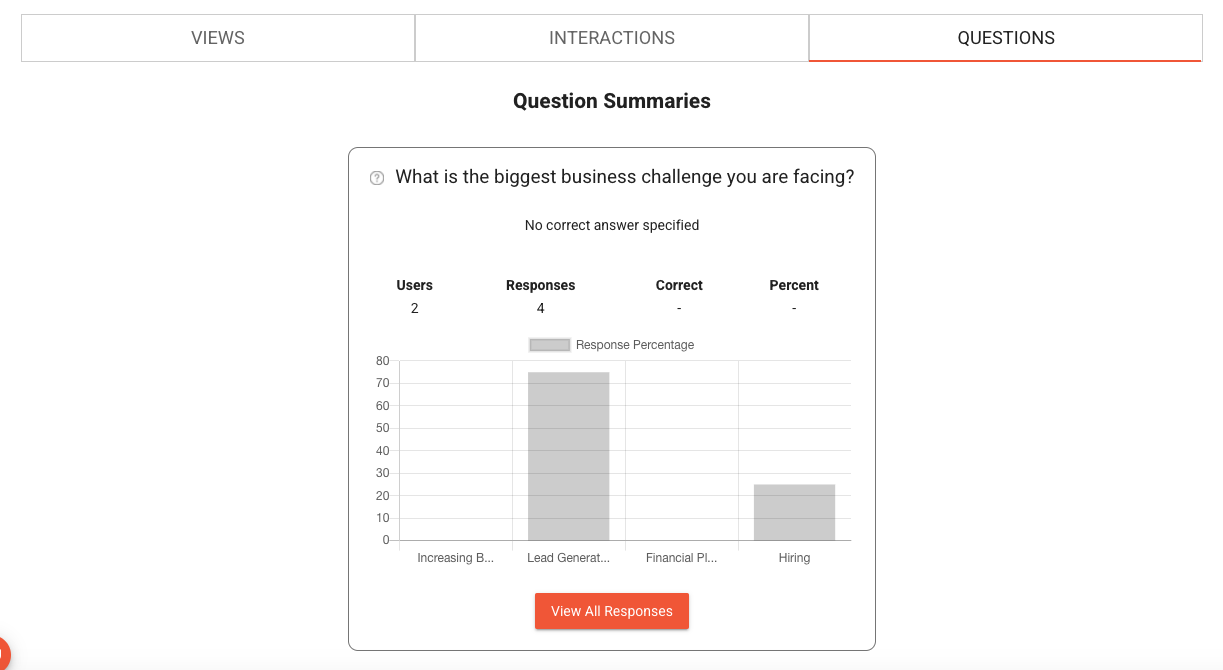This screenshot has height=670, width=1223.
Task: Click the 'Lead Generat...' axis label
Action: (x=568, y=558)
